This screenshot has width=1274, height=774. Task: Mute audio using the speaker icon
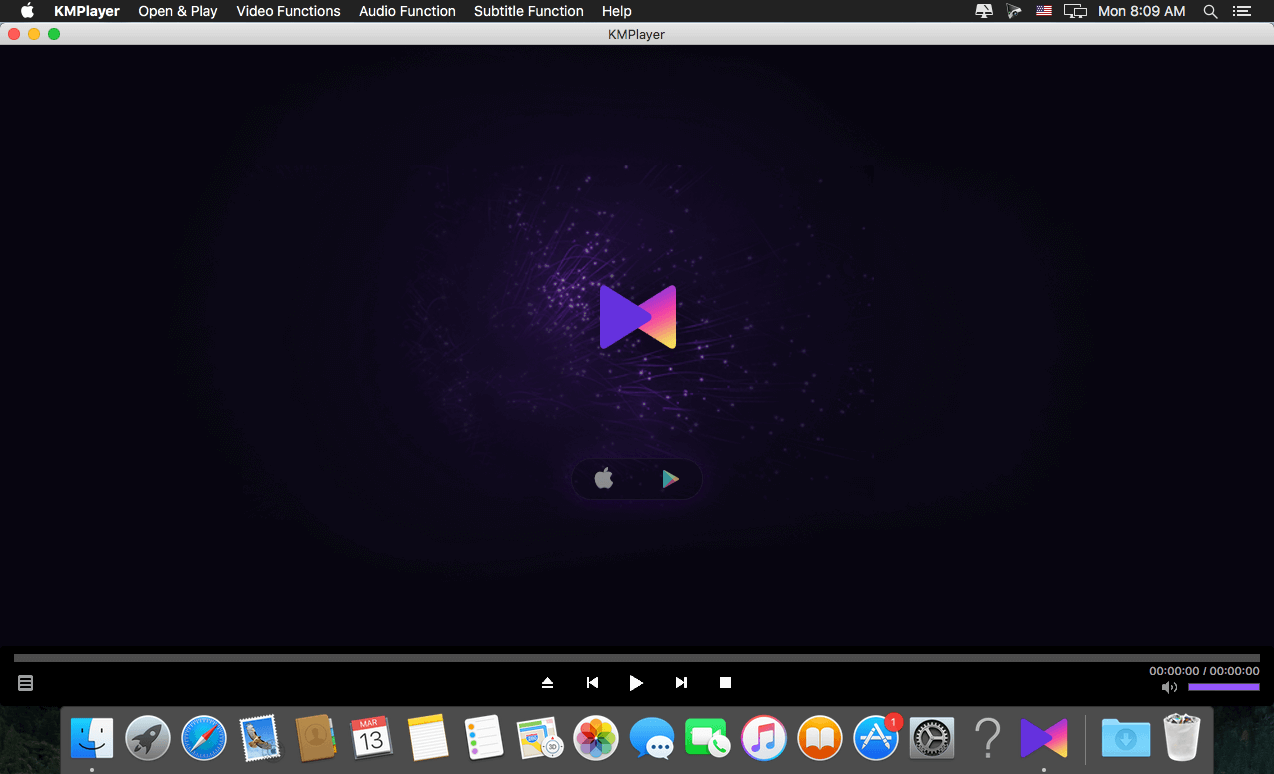(x=1169, y=687)
